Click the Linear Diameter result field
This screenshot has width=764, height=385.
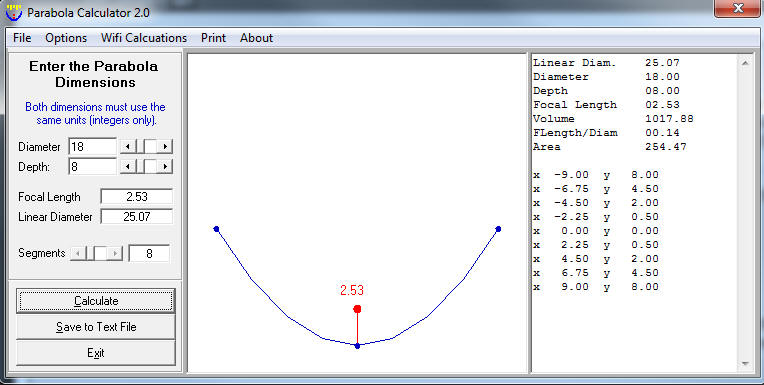(x=136, y=217)
